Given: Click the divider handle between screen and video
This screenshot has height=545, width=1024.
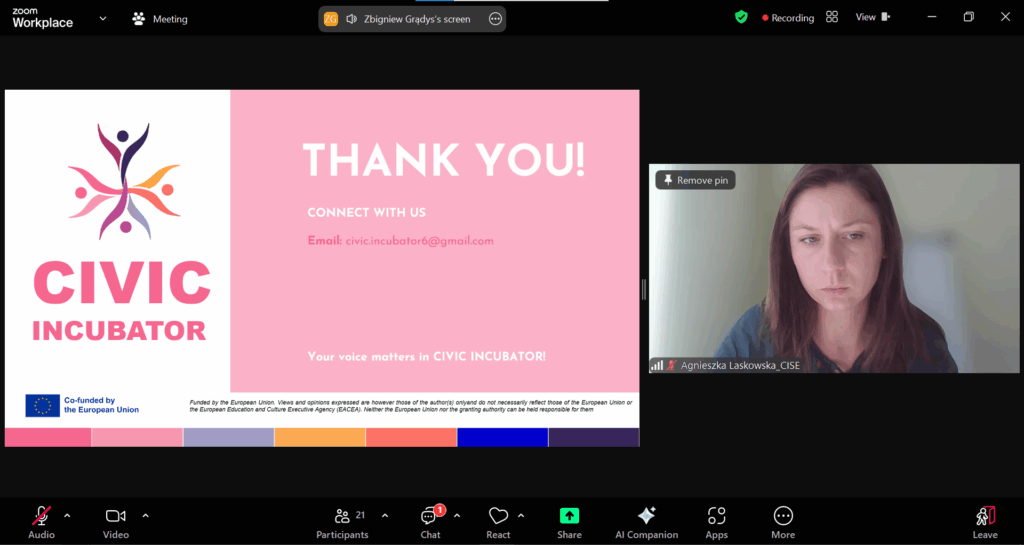Looking at the screenshot, I should (x=644, y=289).
